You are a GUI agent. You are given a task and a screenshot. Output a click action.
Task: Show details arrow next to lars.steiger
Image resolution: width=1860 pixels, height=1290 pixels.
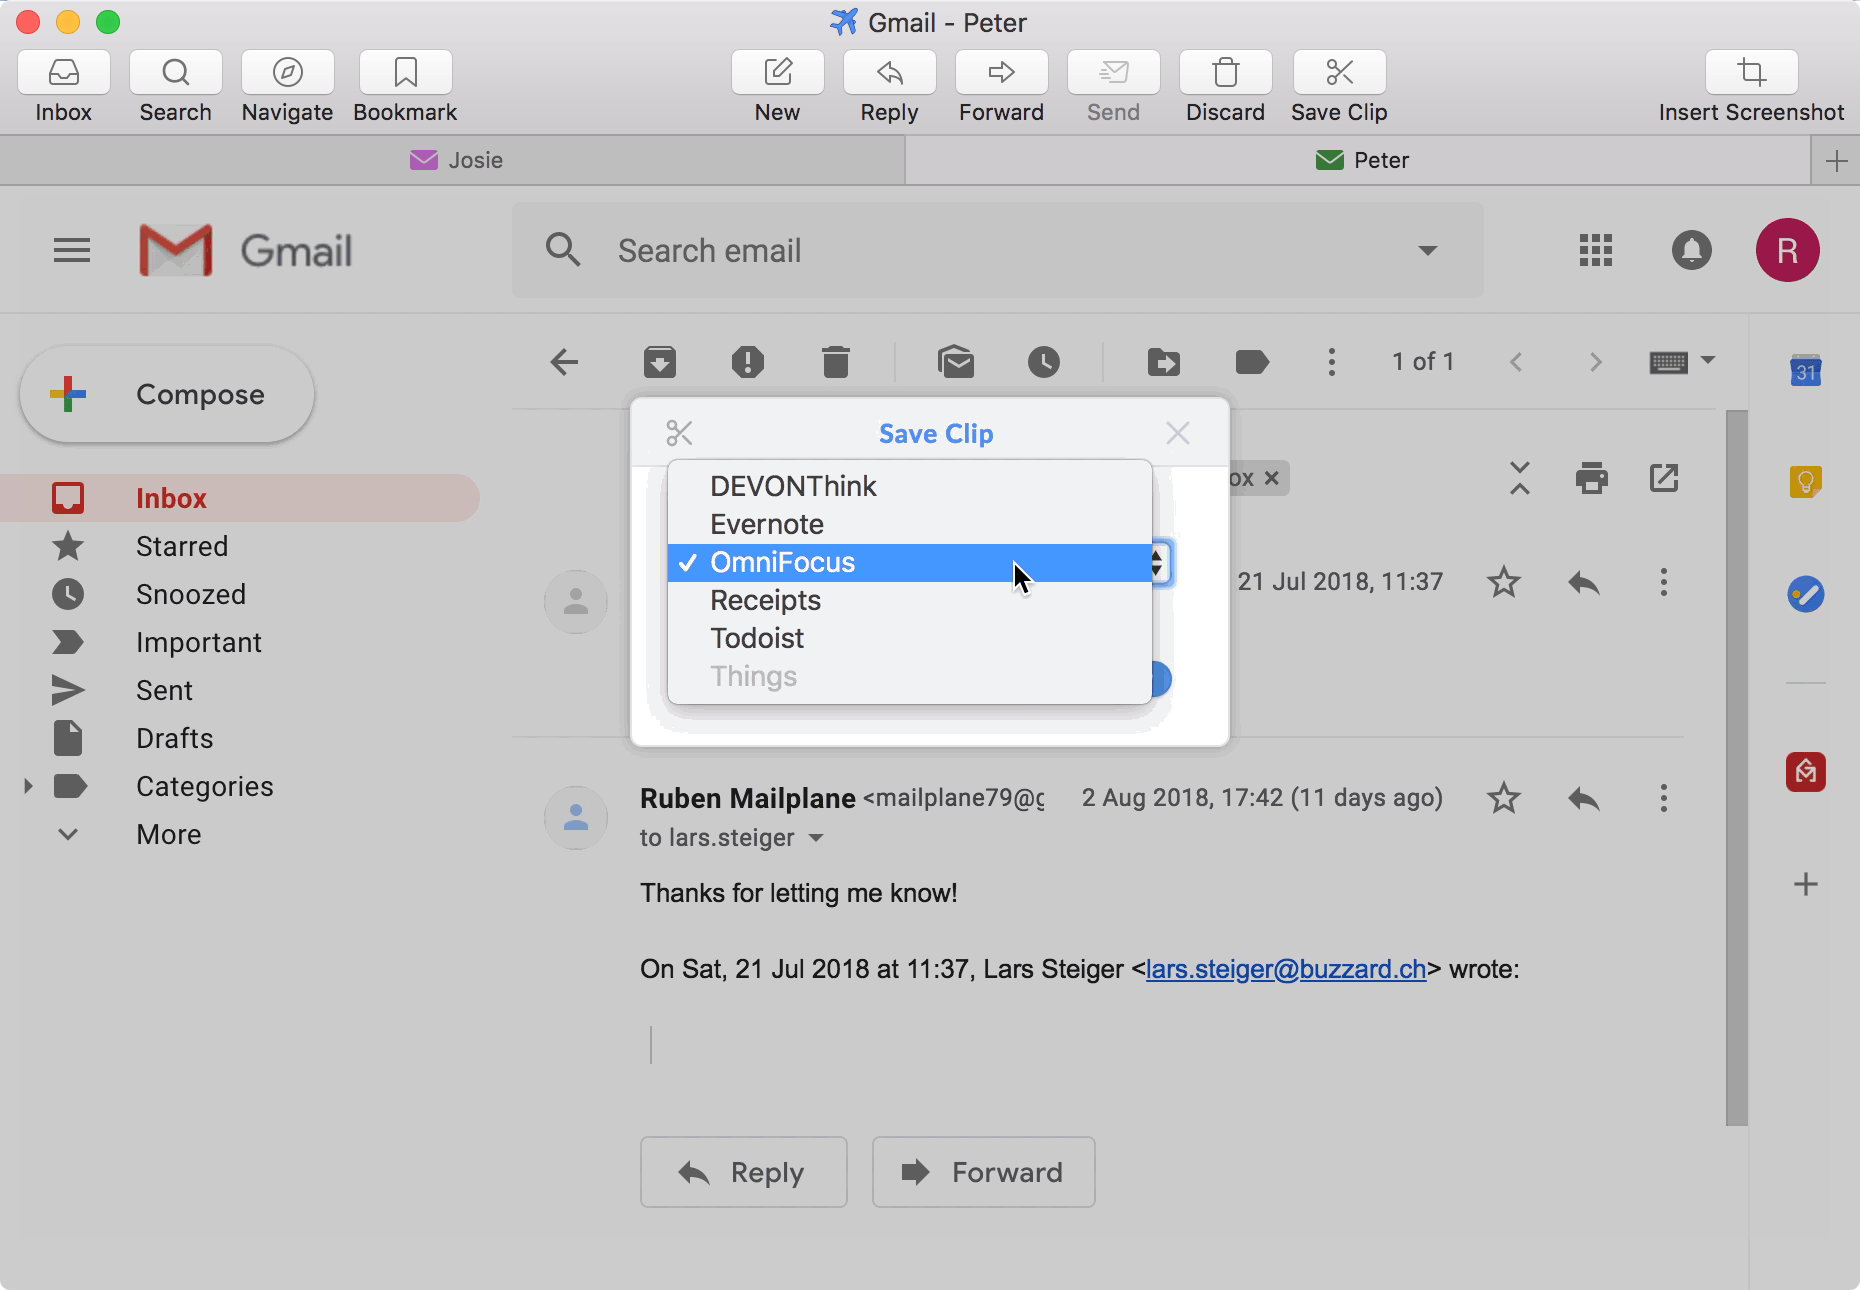pyautogui.click(x=816, y=838)
